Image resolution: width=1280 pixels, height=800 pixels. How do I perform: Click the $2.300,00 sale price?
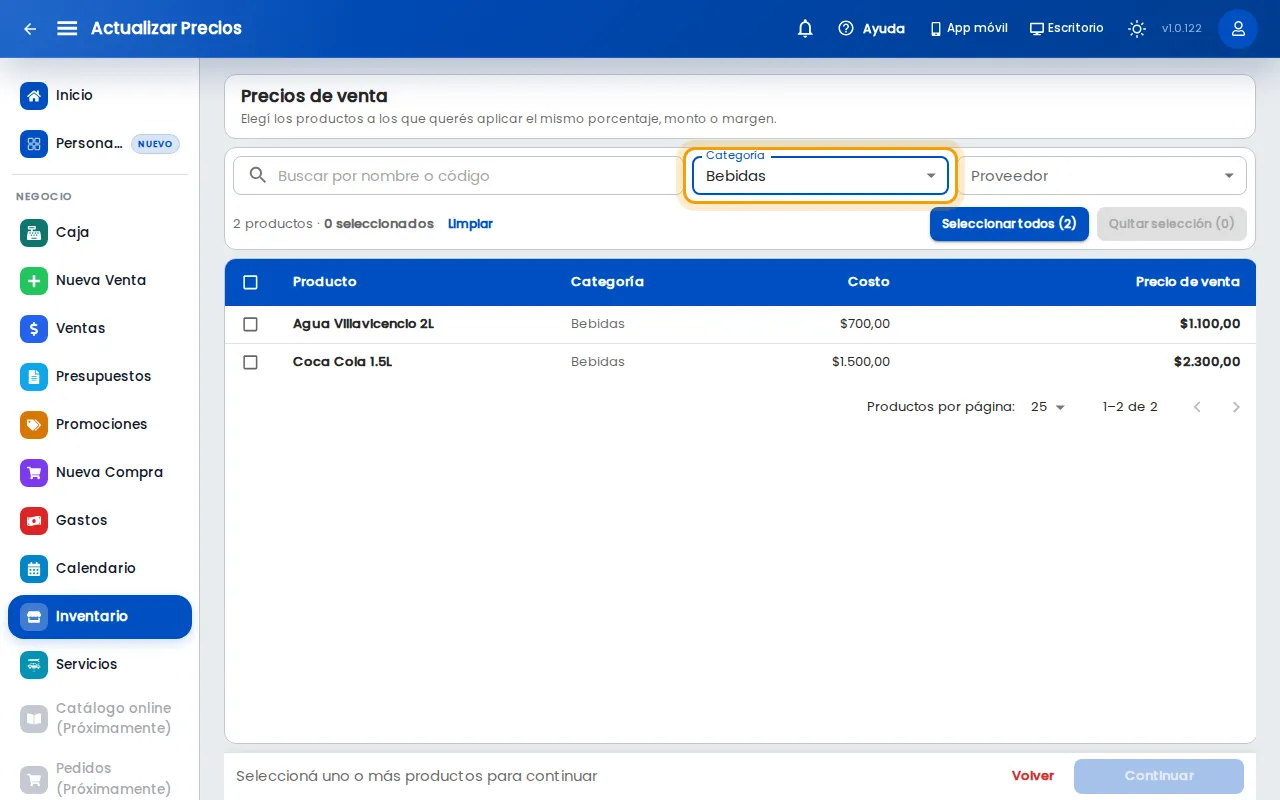coord(1207,362)
